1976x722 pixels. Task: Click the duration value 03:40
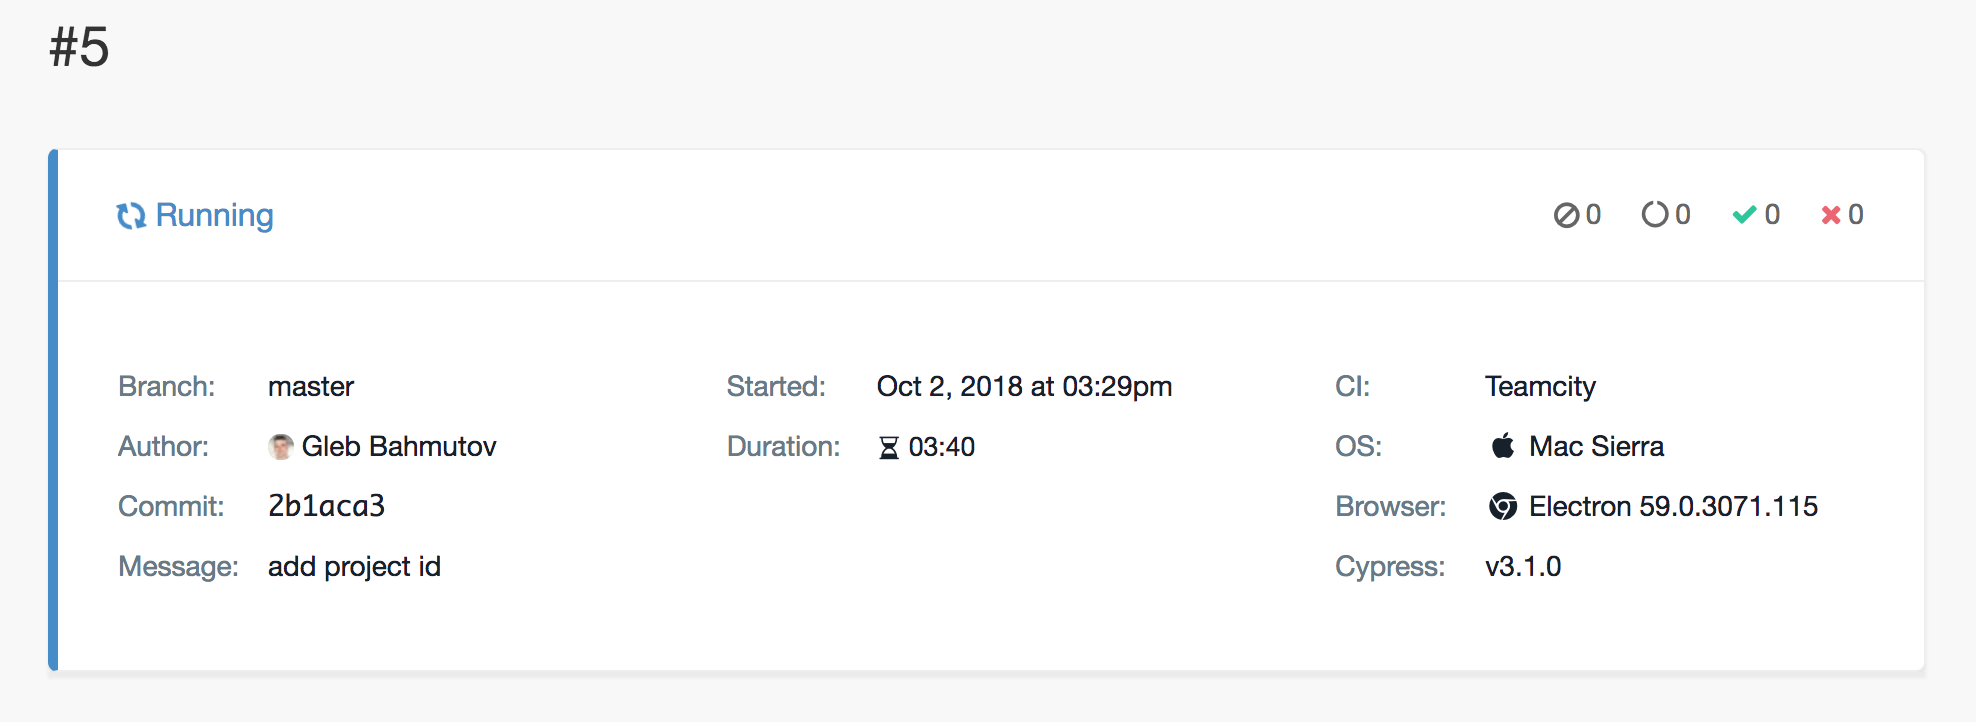point(941,447)
